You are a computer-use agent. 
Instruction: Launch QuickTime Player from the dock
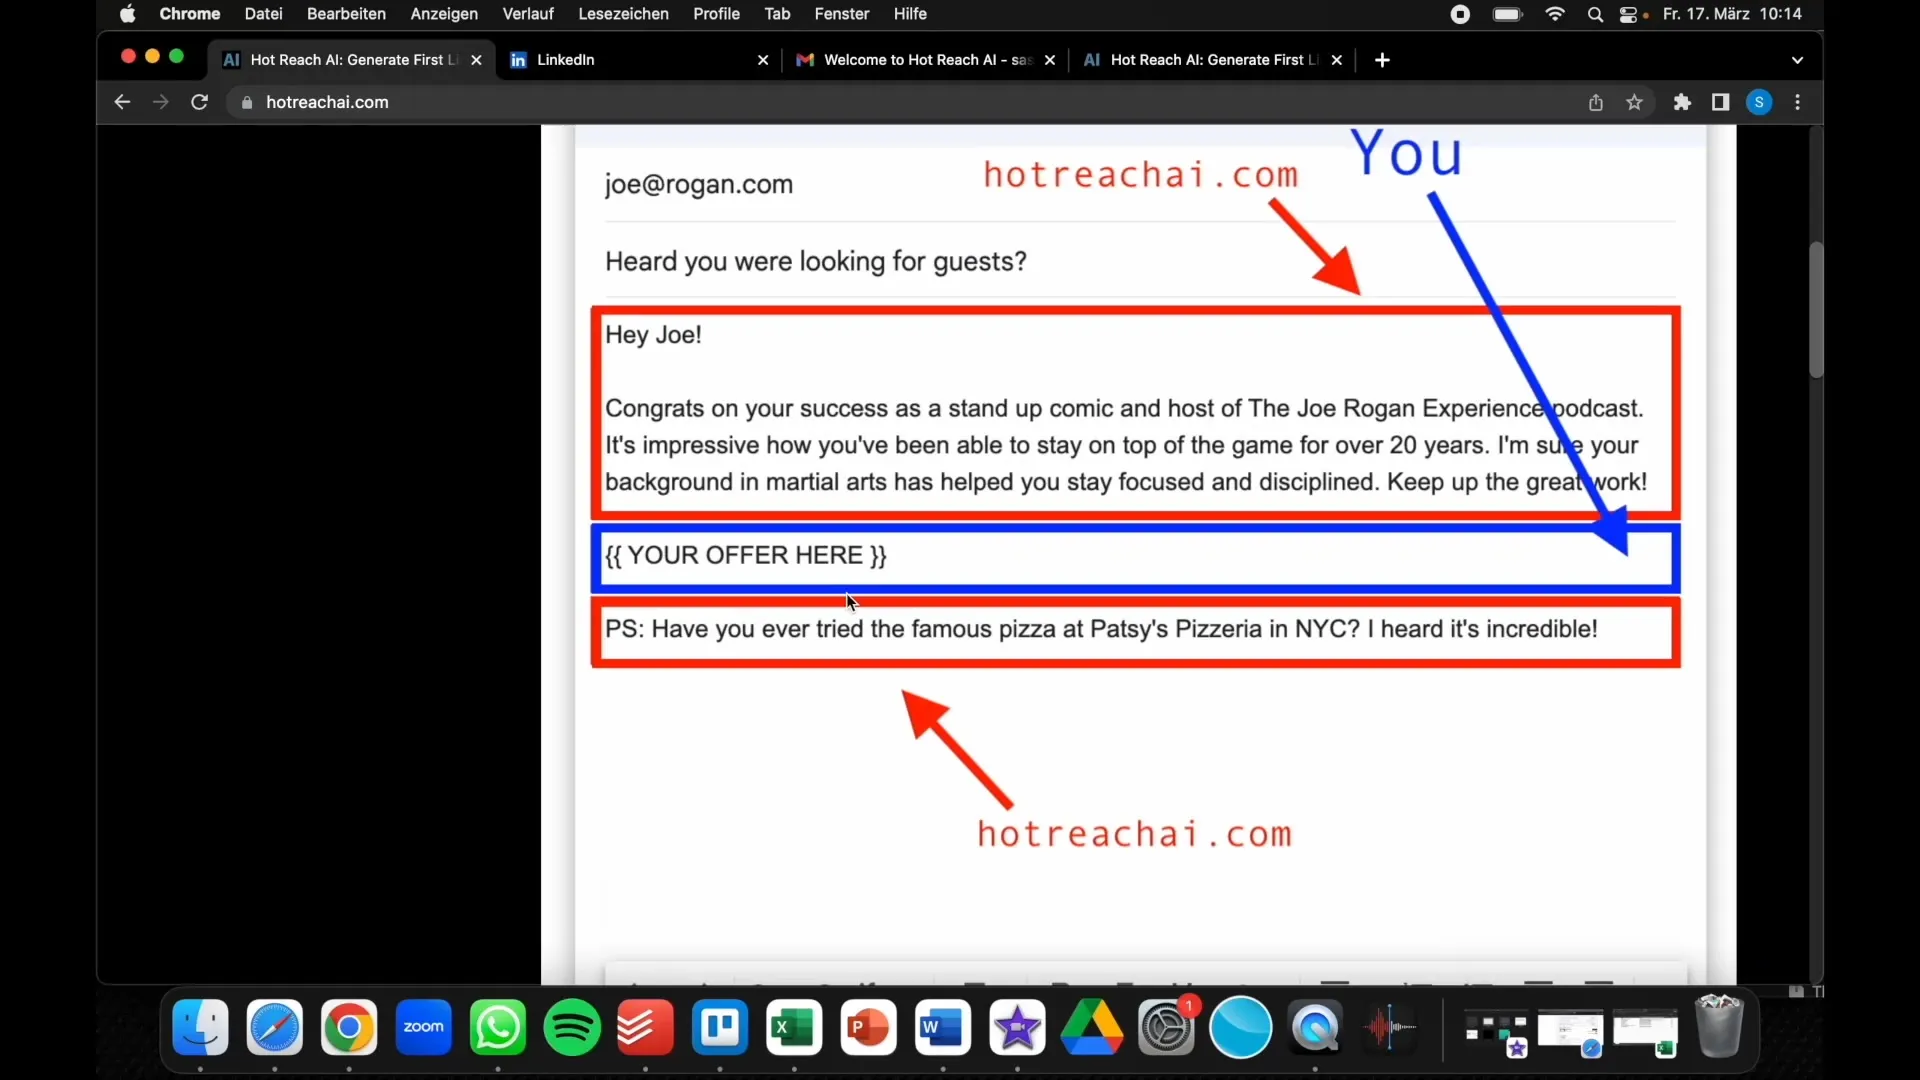(1315, 1027)
